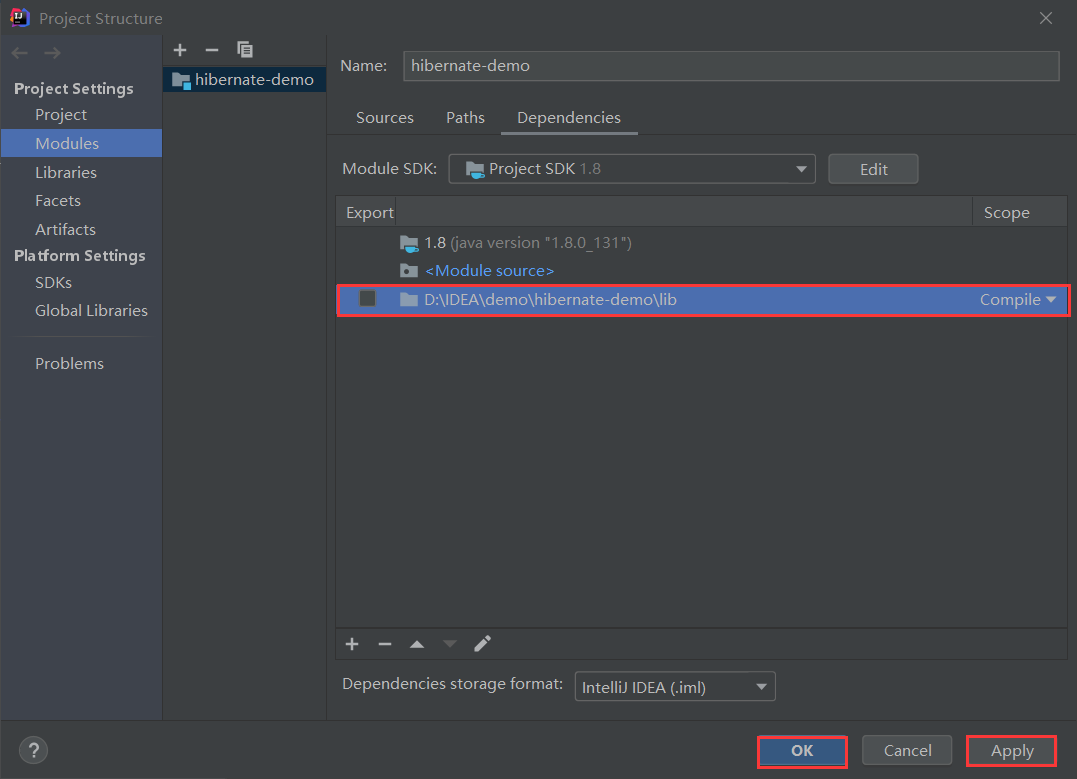Click the Edit button for Module SDK
1077x779 pixels.
coord(873,169)
